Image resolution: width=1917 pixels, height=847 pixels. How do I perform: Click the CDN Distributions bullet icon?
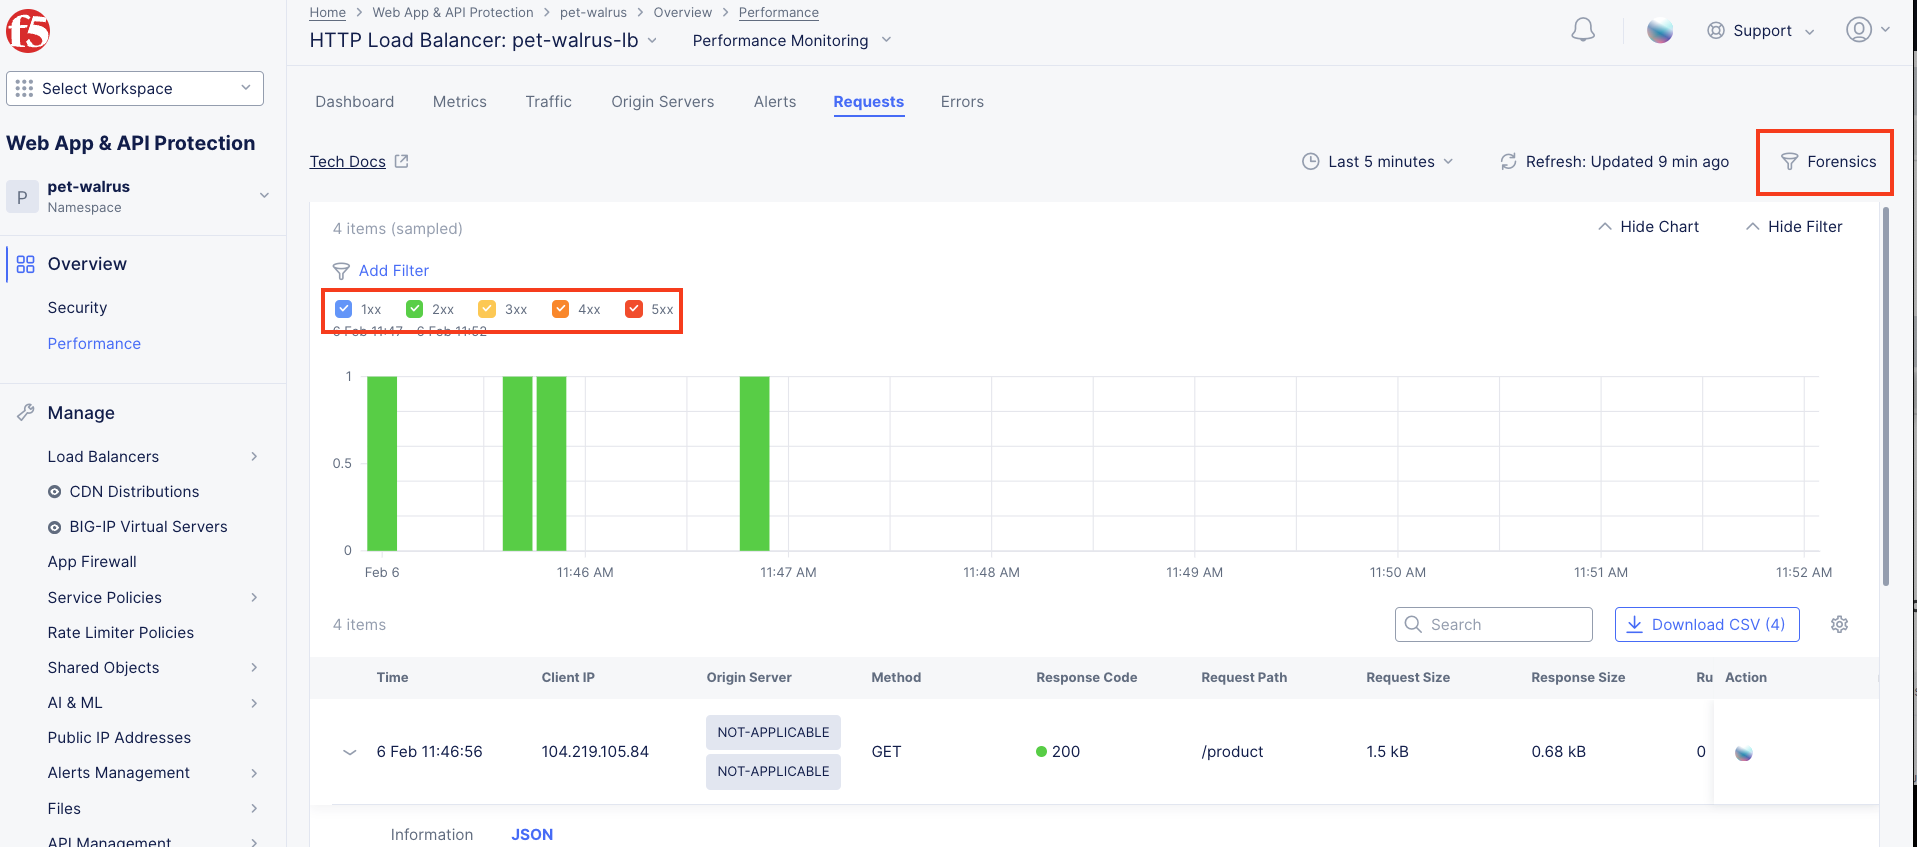pos(55,492)
